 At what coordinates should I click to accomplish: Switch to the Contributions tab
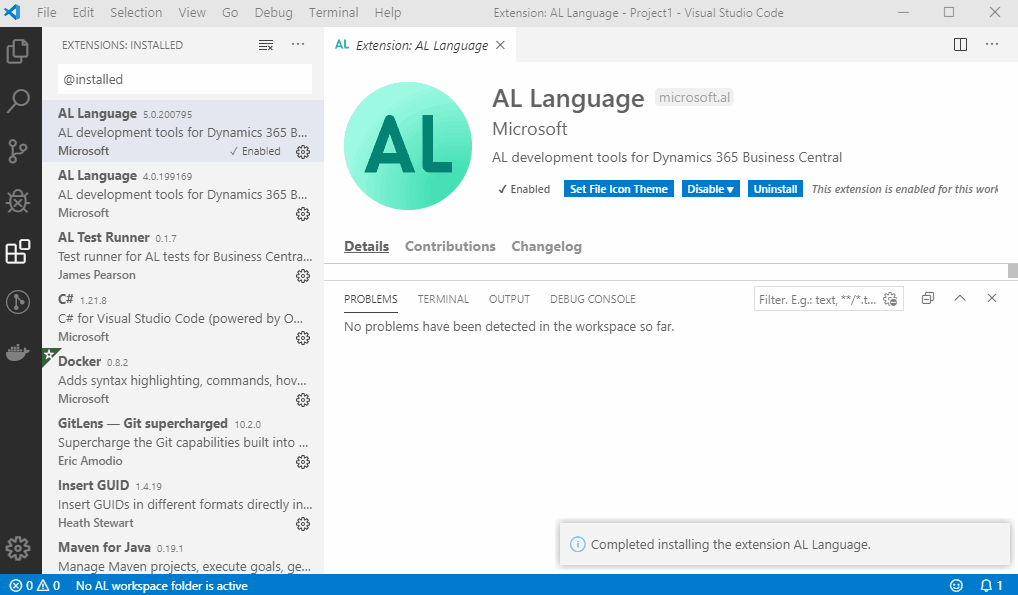450,246
